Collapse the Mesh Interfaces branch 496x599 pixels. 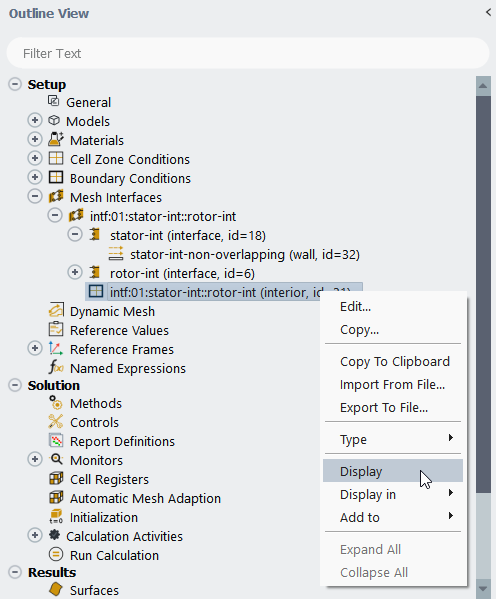tap(35, 196)
